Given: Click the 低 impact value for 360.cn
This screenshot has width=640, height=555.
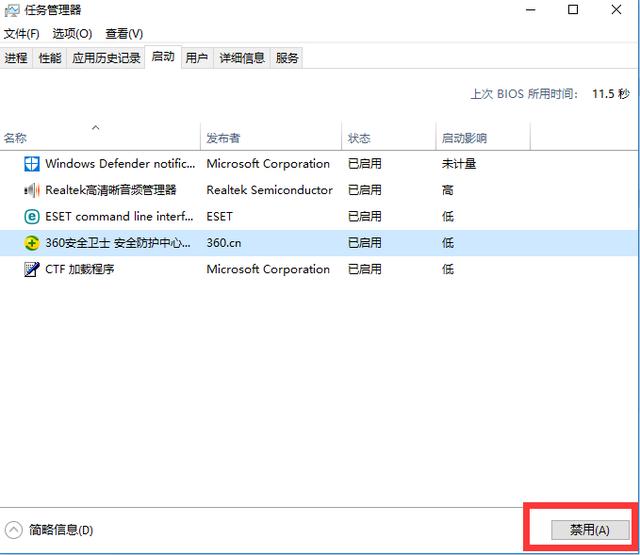Looking at the screenshot, I should [x=448, y=243].
